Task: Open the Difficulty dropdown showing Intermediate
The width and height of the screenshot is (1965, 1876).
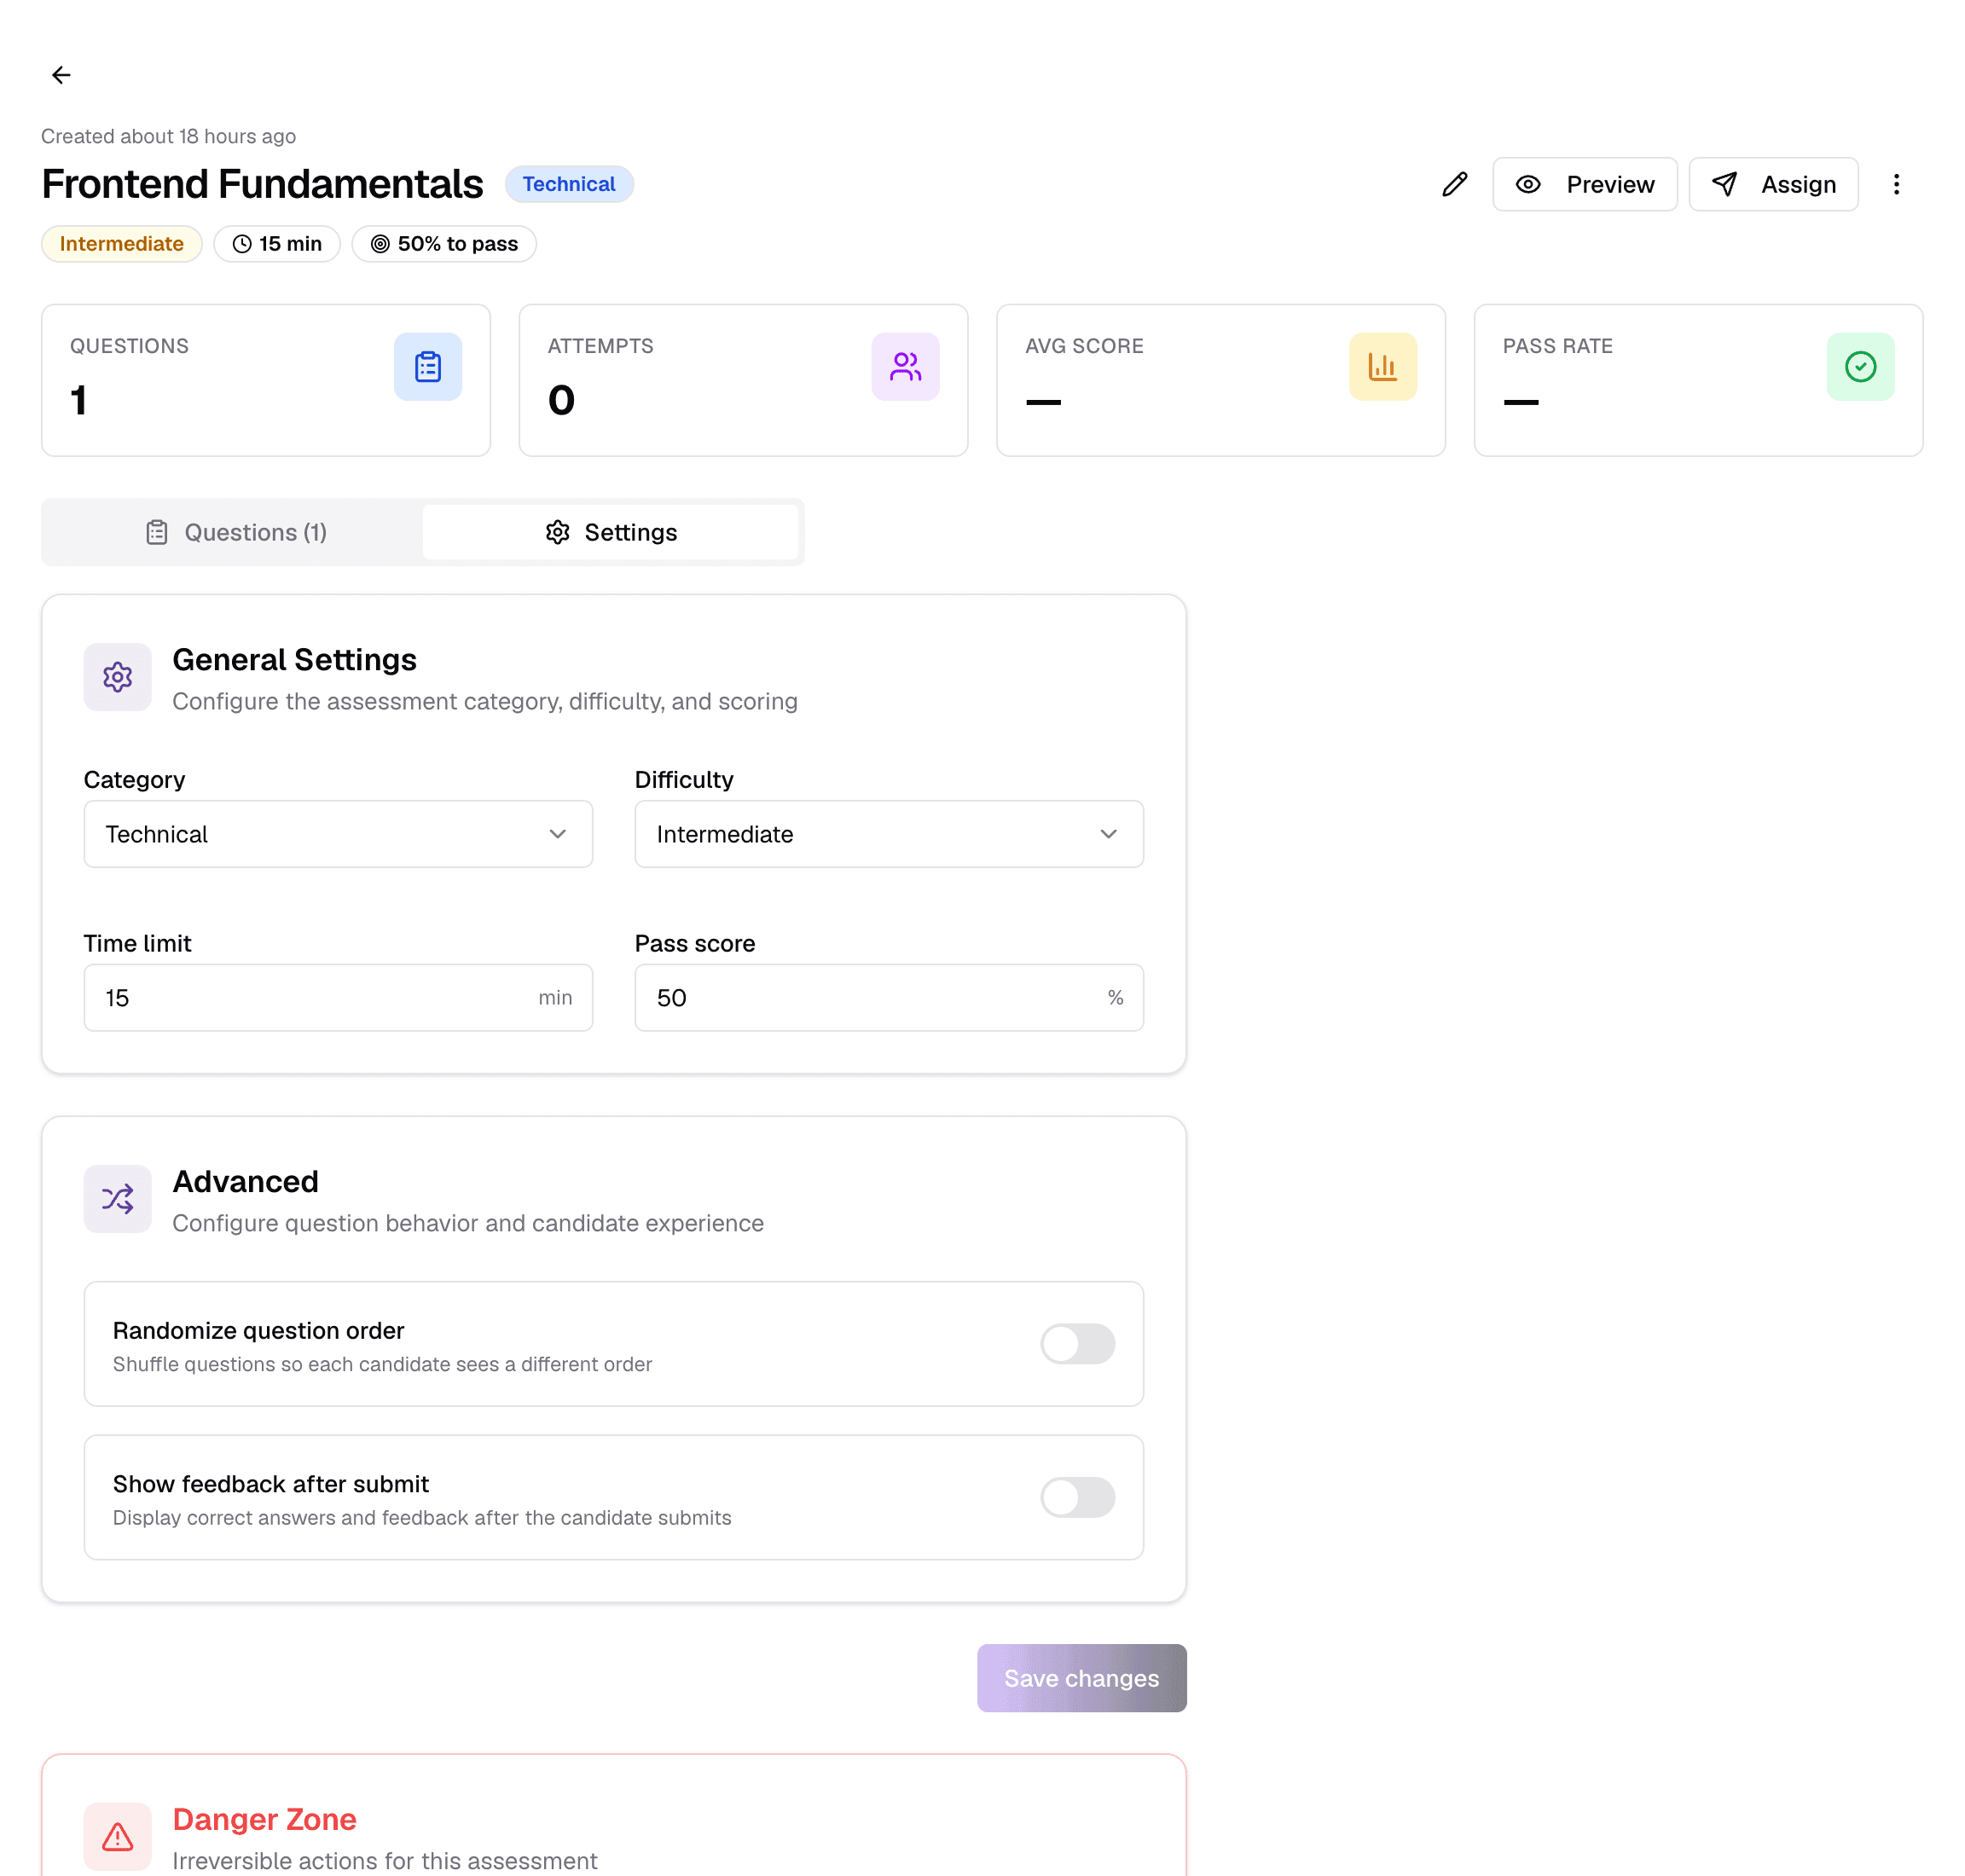Action: (889, 834)
